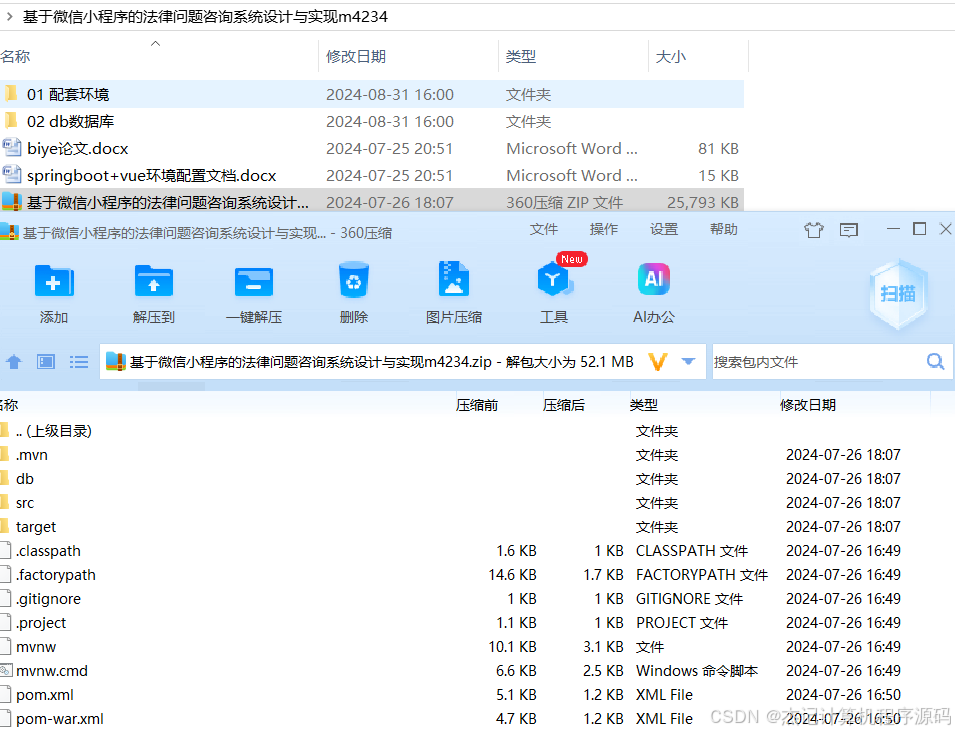This screenshot has width=955, height=734.
Task: Switch to list view mode in 360压缩
Action: [x=79, y=362]
